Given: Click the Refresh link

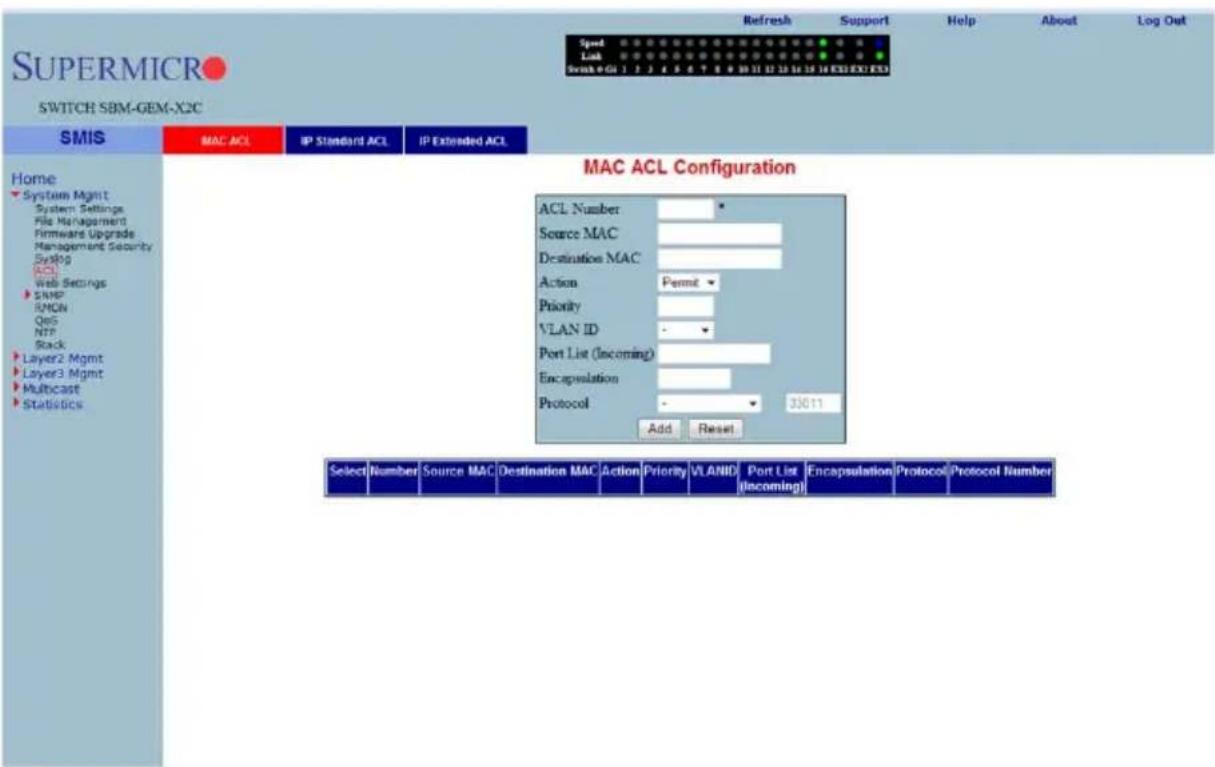Looking at the screenshot, I should coord(768,19).
